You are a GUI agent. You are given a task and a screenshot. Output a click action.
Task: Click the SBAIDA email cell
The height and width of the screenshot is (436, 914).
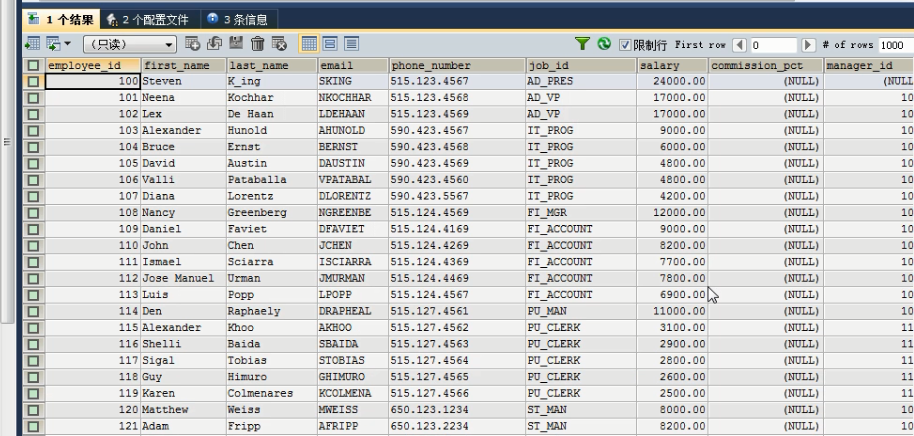353,344
